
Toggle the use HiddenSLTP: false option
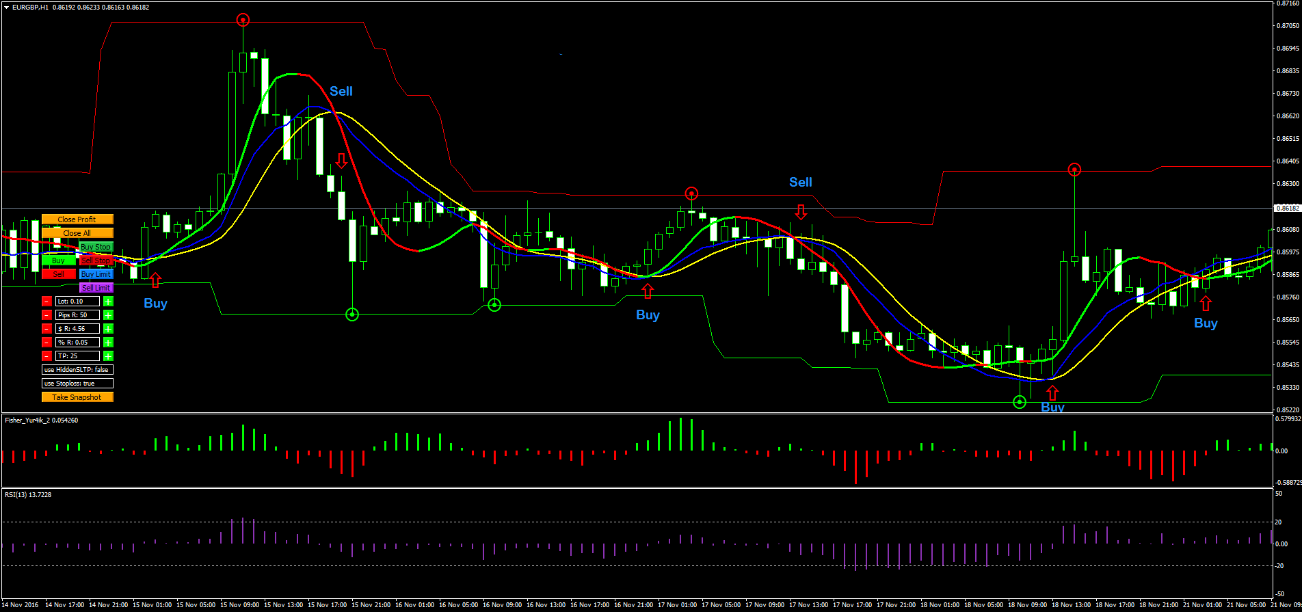click(x=78, y=370)
